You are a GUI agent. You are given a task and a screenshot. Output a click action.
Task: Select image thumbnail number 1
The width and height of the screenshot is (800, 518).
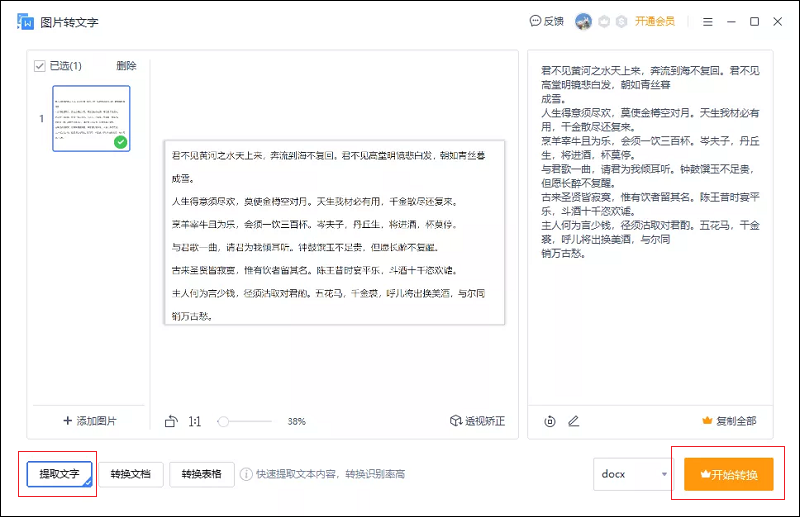tap(91, 118)
